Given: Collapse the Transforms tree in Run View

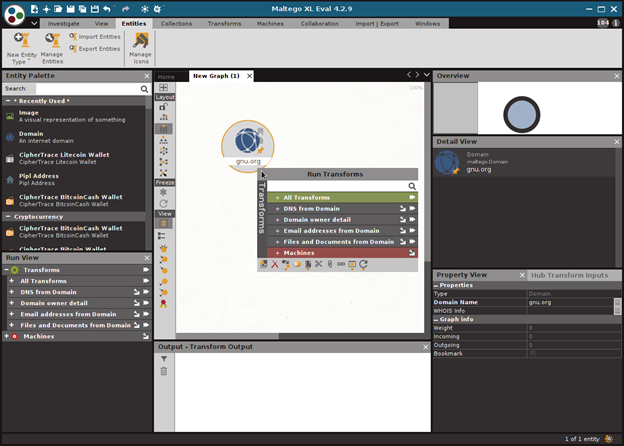Looking at the screenshot, I should tap(6, 270).
